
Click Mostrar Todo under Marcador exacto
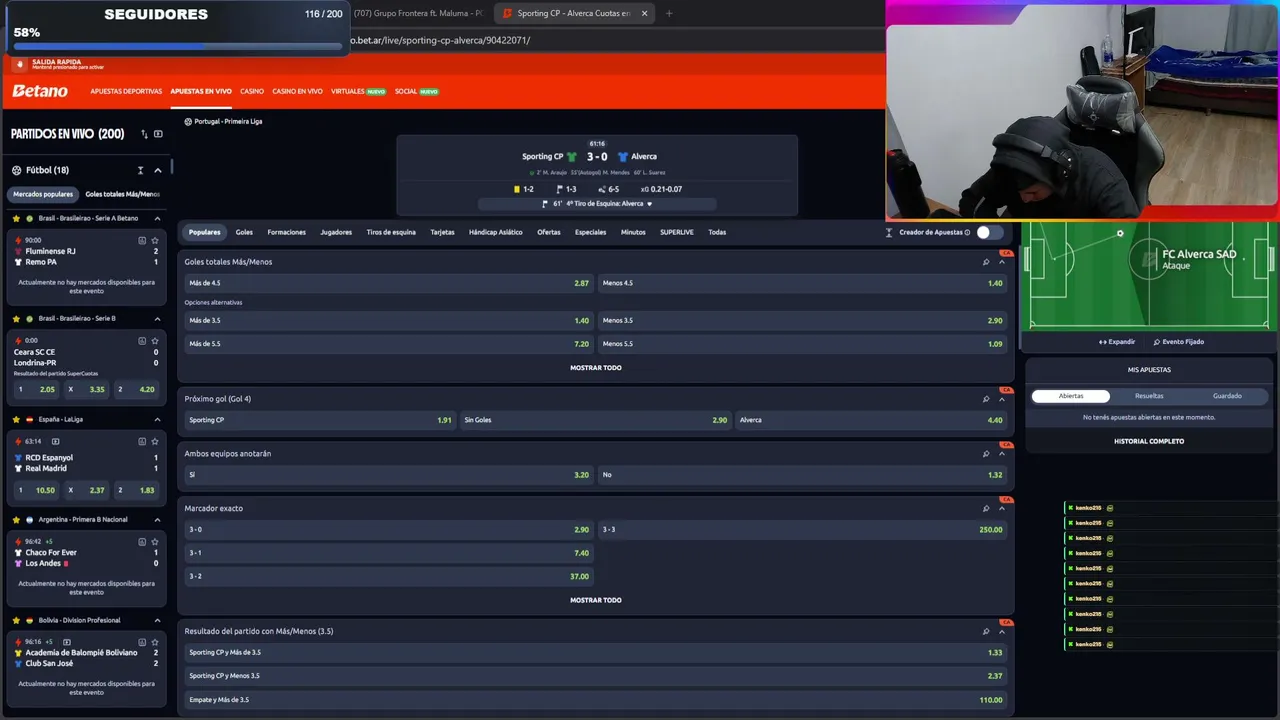tap(596, 600)
